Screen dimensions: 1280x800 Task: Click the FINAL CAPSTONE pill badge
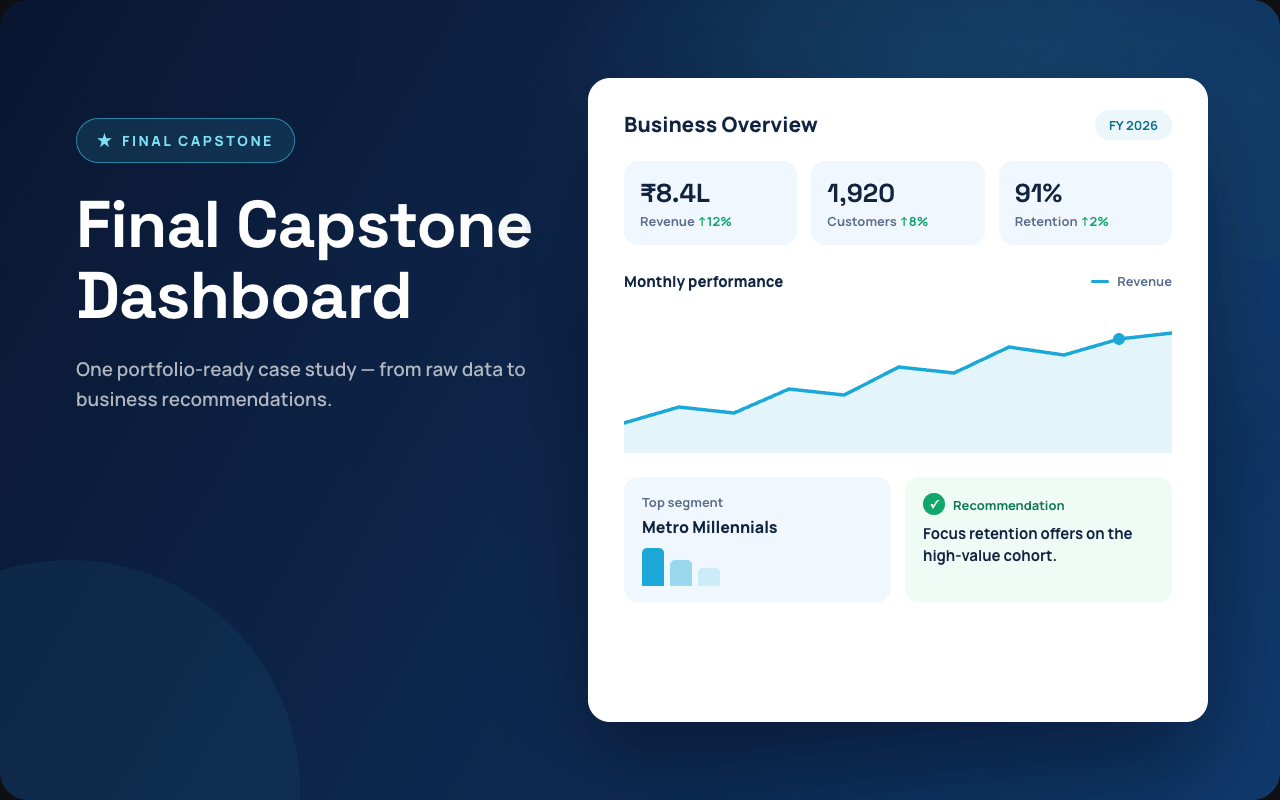coord(185,141)
